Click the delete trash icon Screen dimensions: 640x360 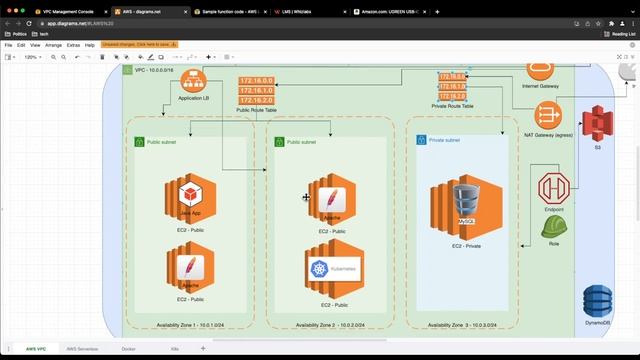pyautogui.click(x=102, y=57)
